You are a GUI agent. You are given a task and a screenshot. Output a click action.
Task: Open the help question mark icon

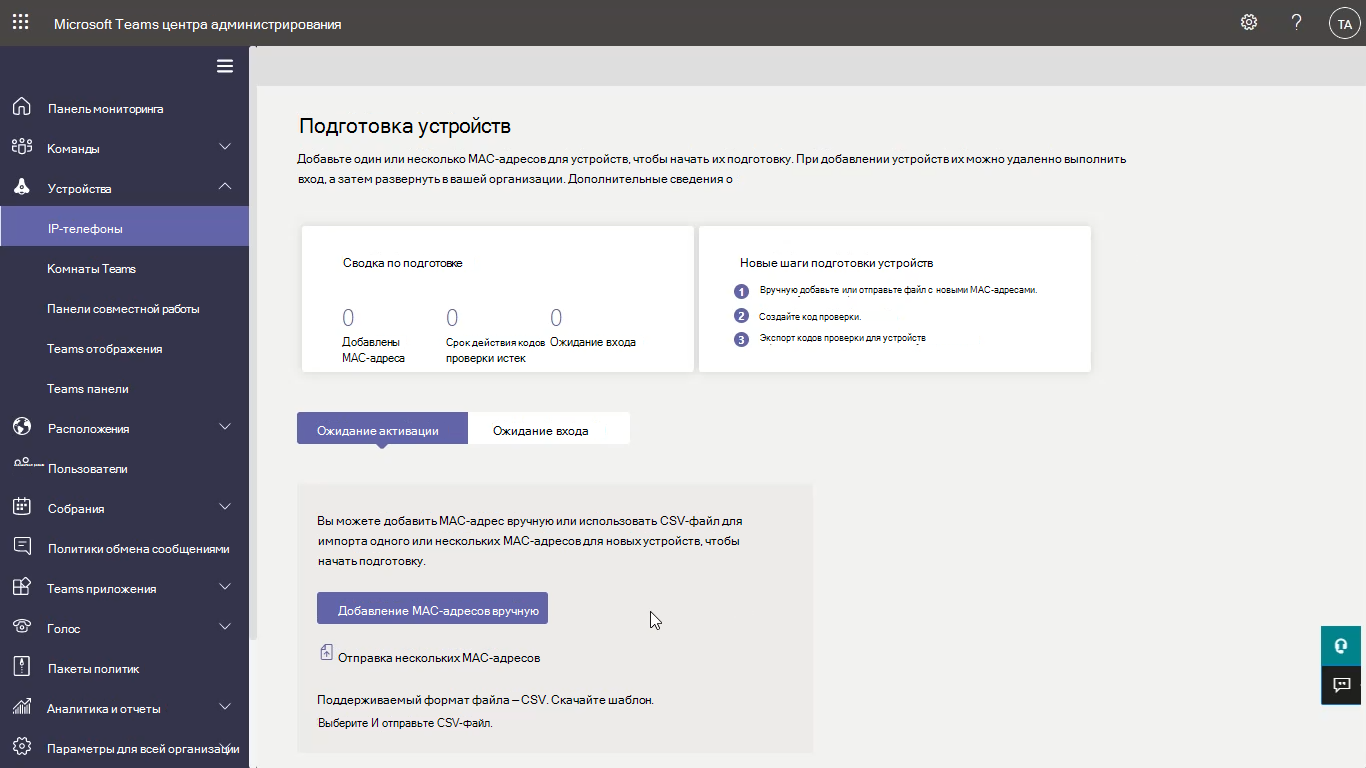tap(1297, 22)
